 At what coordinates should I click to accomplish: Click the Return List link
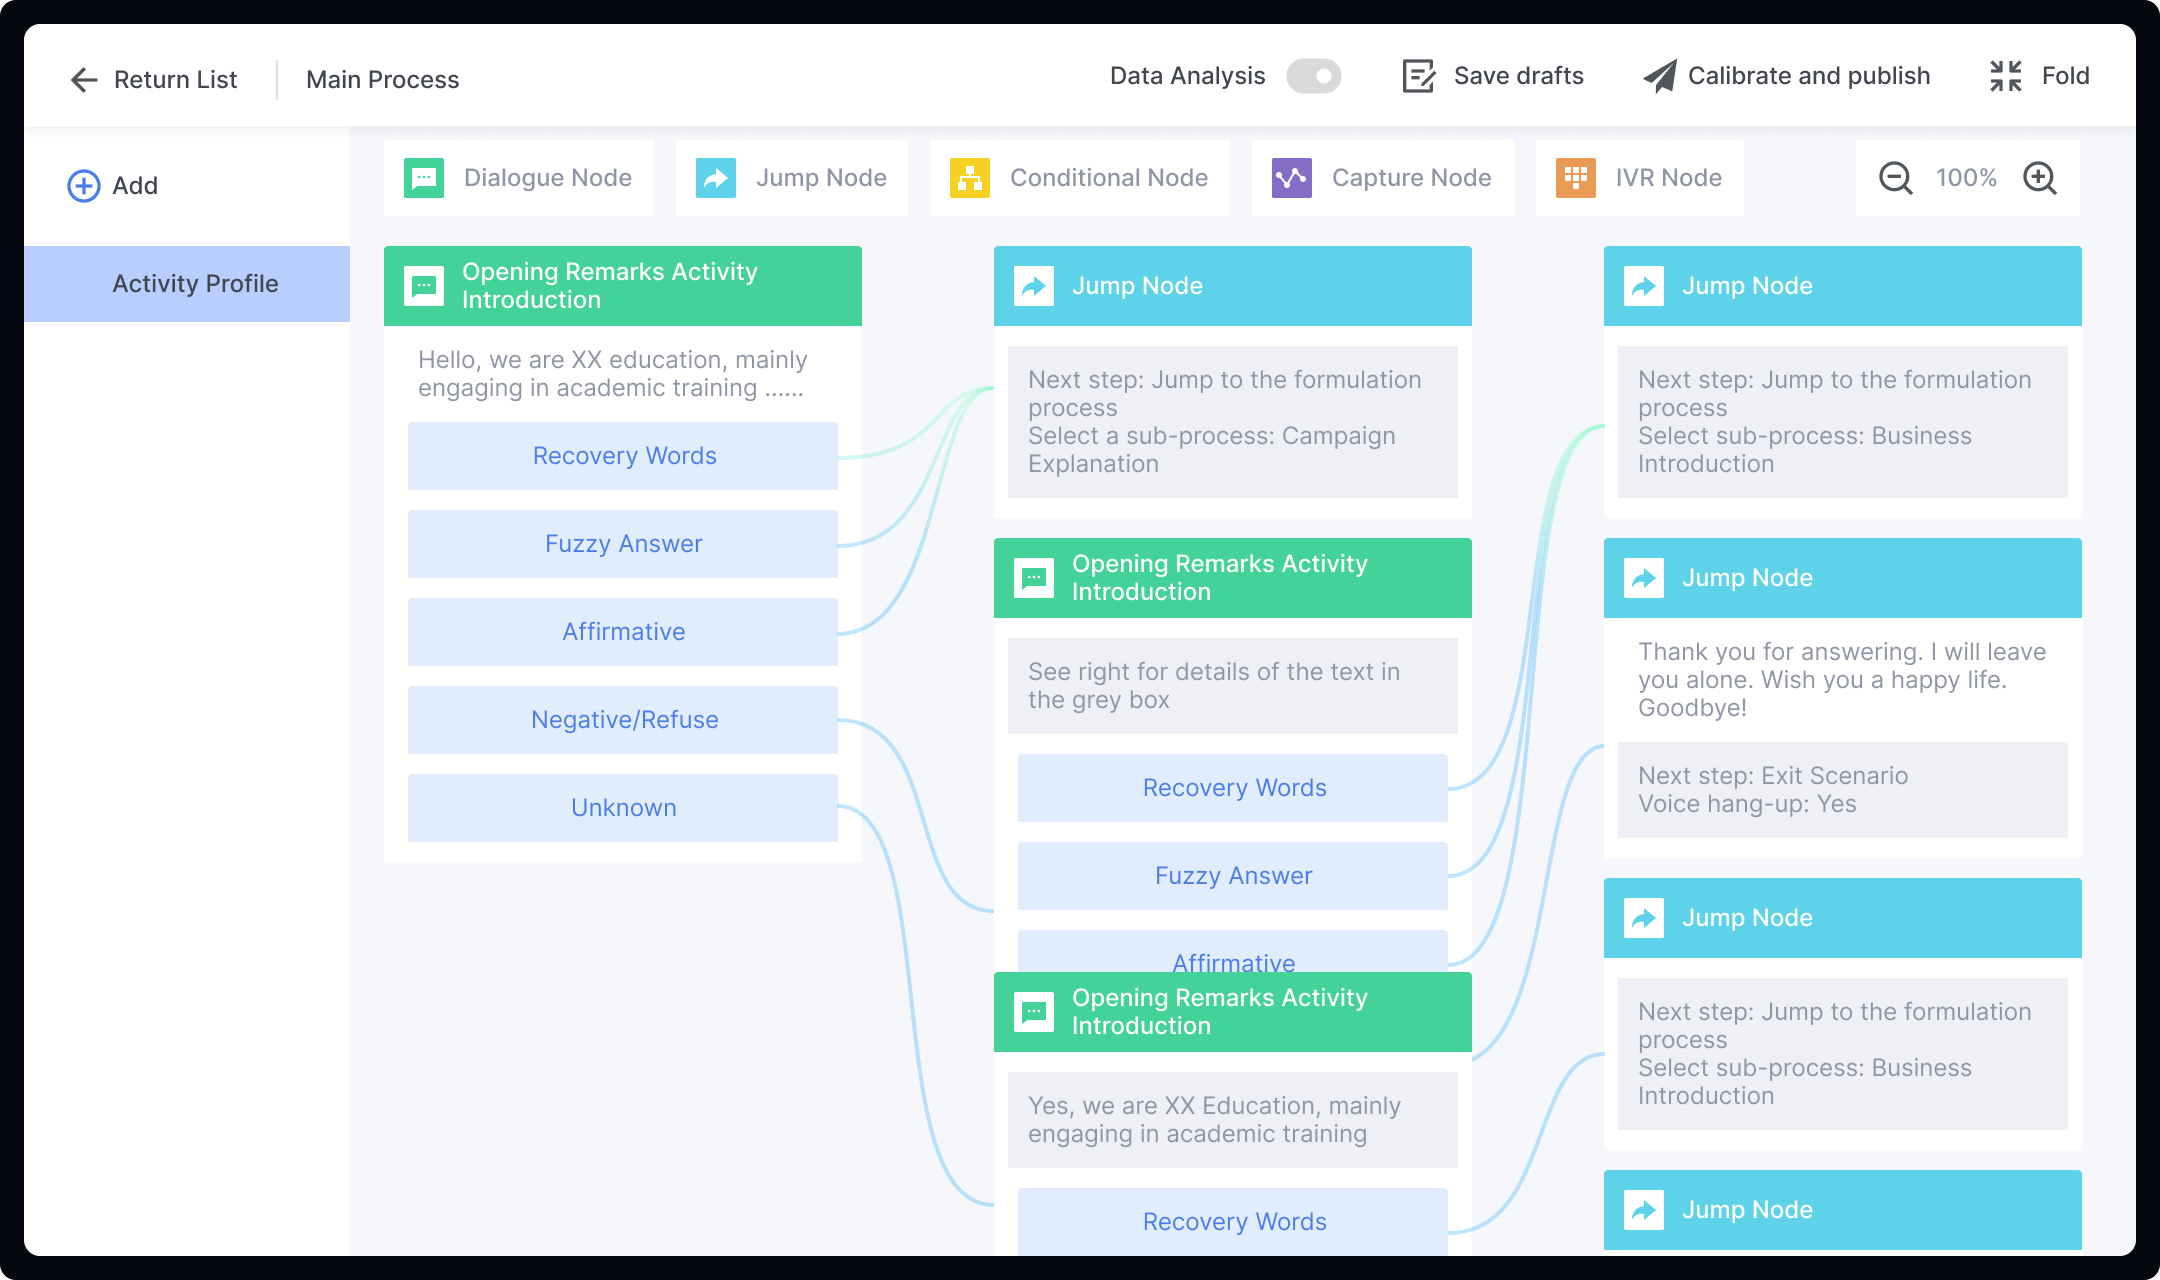coord(175,79)
